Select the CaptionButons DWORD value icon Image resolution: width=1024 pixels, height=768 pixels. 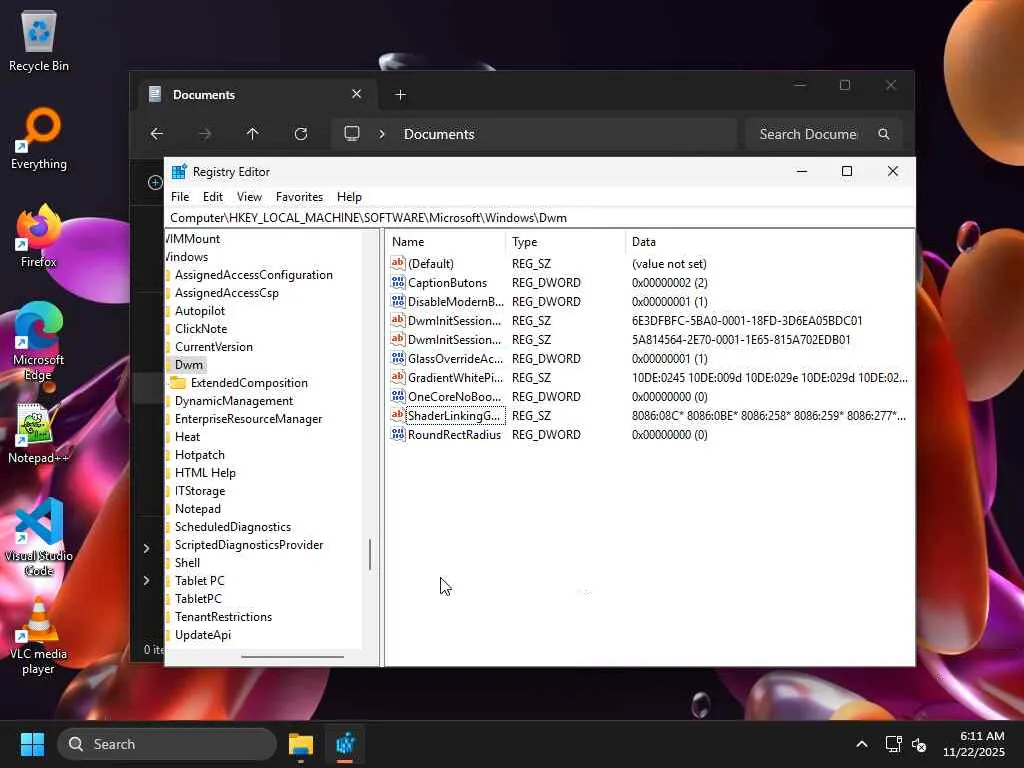pyautogui.click(x=398, y=283)
